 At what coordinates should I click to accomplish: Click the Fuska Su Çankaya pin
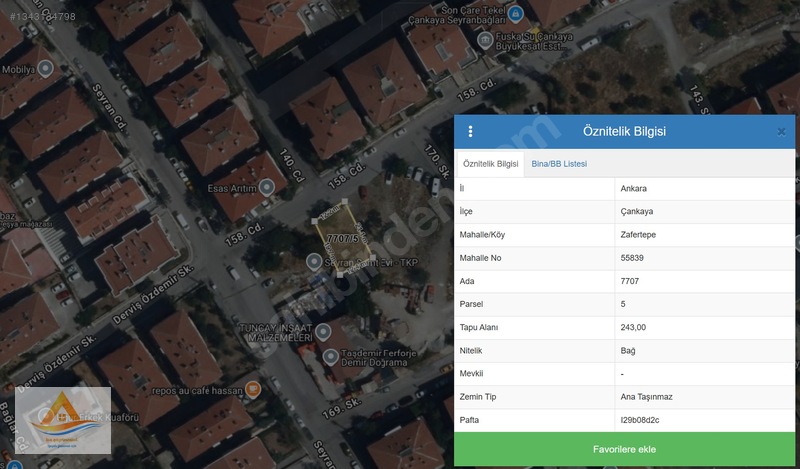coord(485,40)
